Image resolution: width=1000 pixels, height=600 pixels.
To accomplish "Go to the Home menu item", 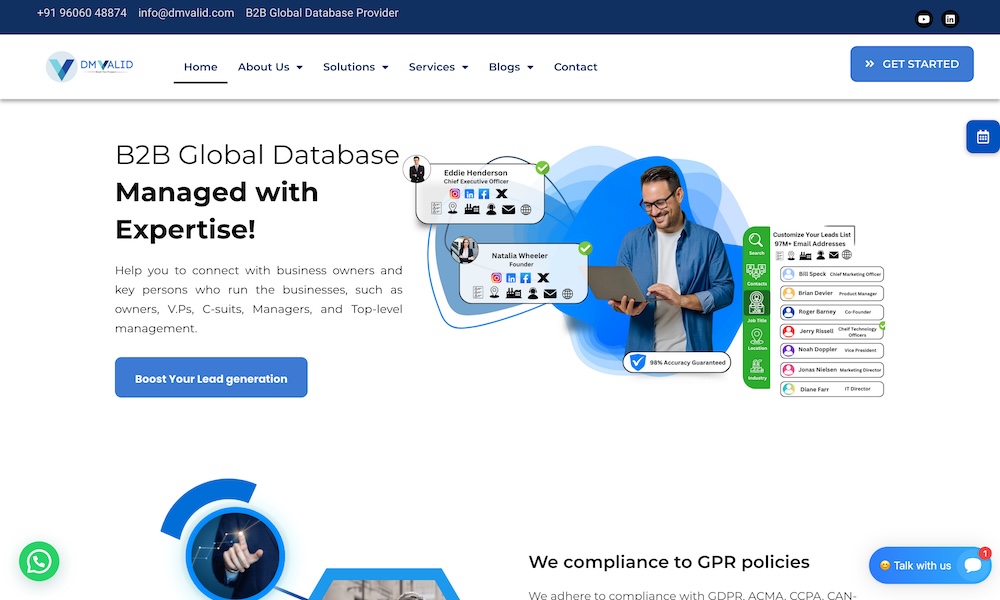I will tap(200, 67).
